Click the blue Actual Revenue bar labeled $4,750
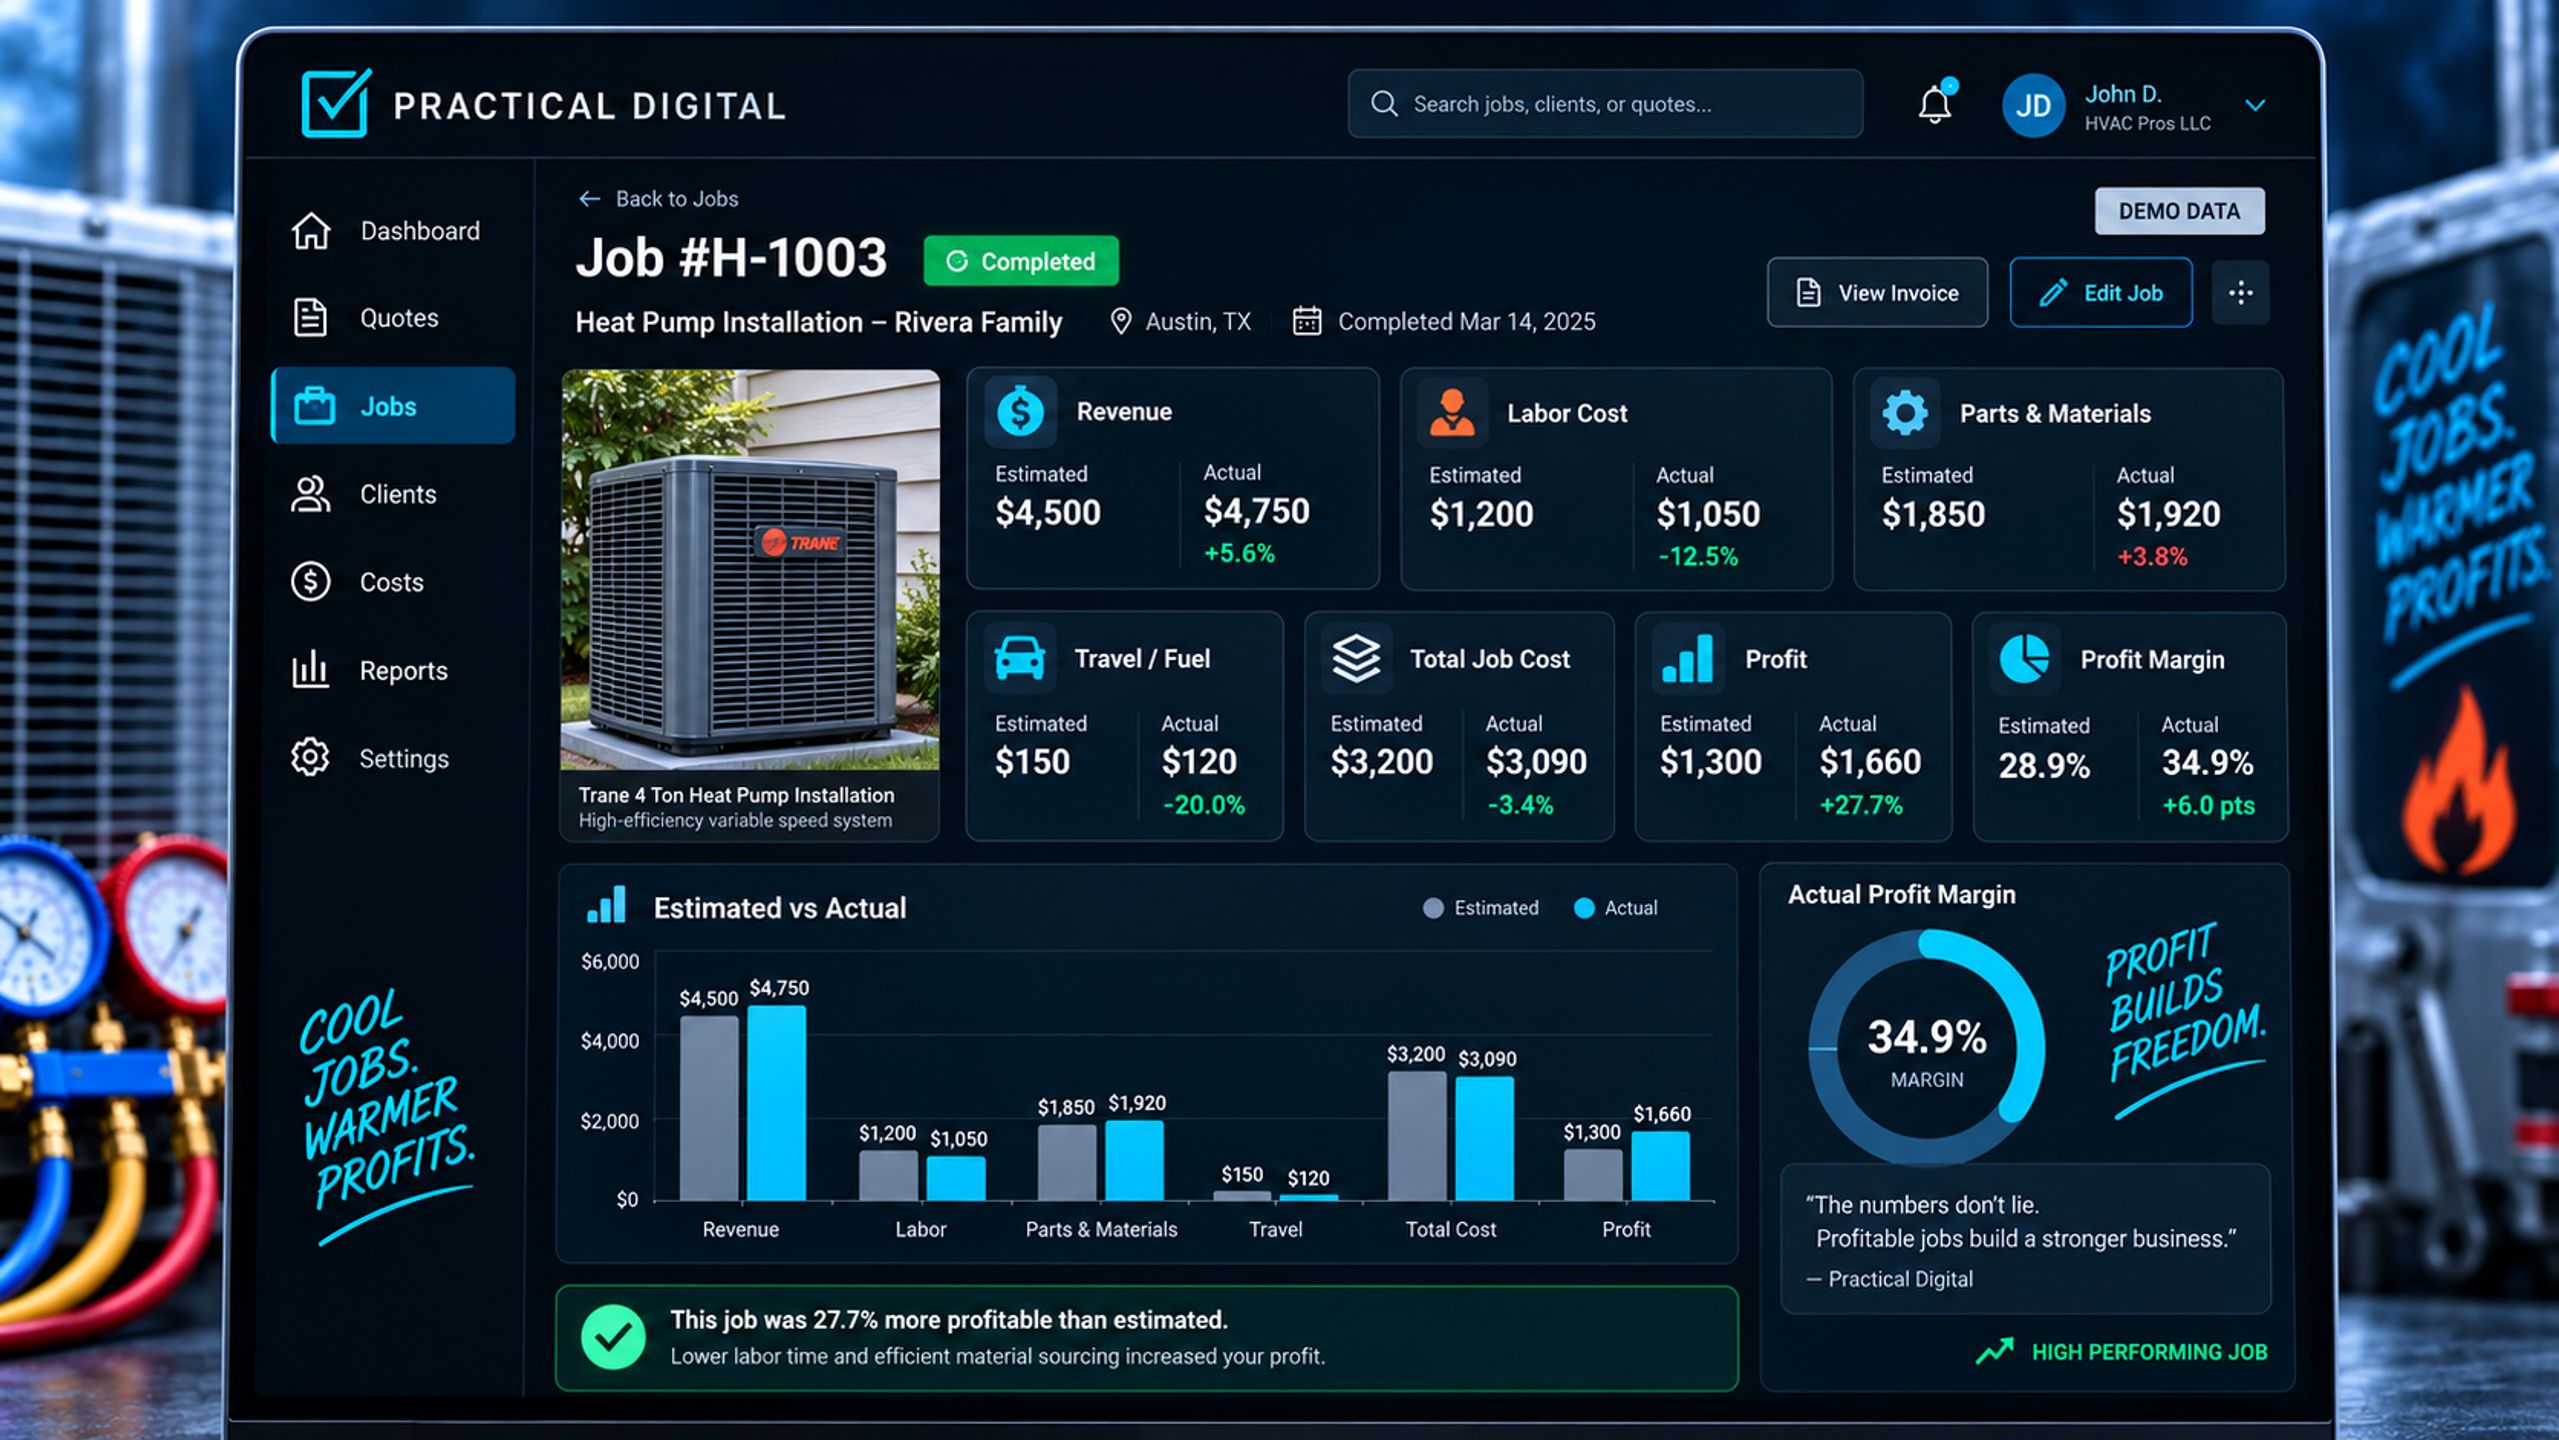The width and height of the screenshot is (2559, 1440). pyautogui.click(x=777, y=1103)
